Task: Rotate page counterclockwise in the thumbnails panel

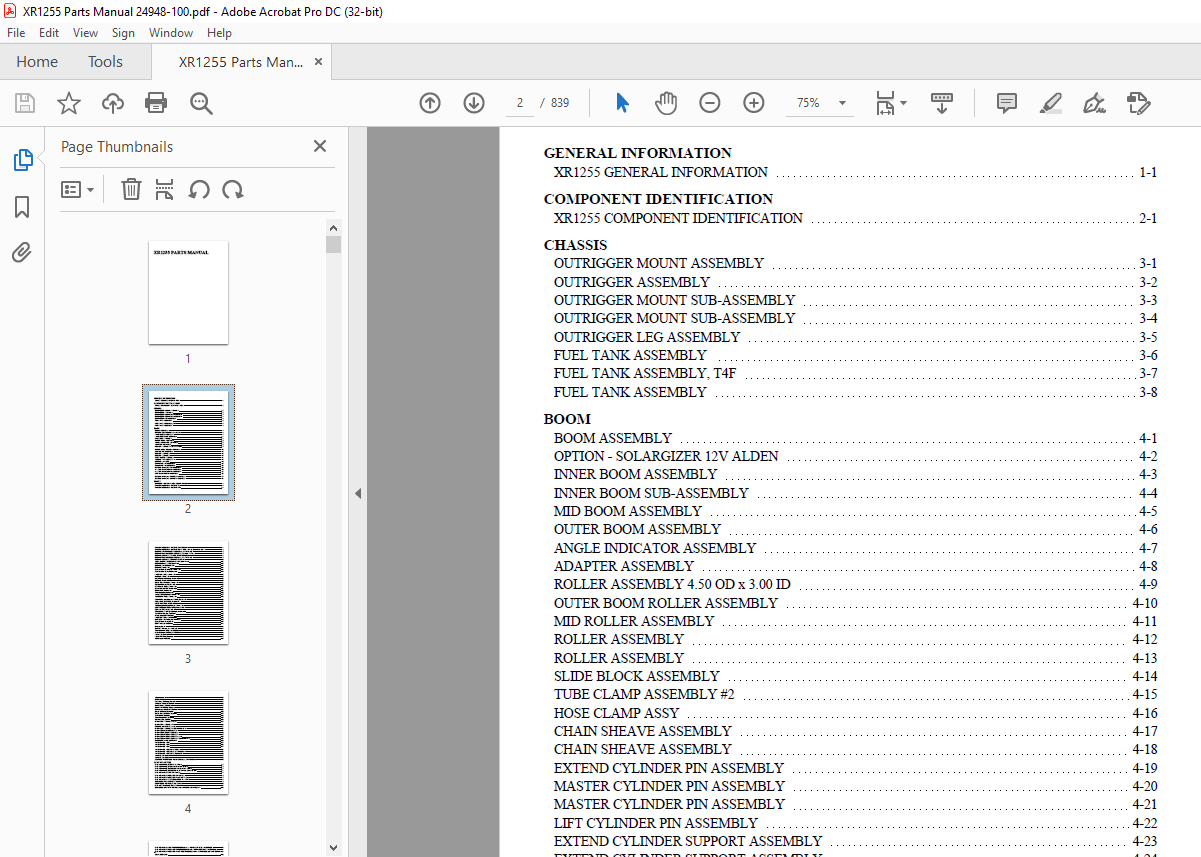Action: pos(199,189)
